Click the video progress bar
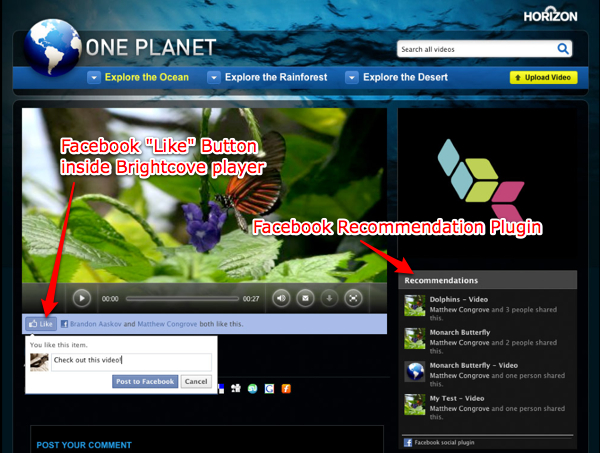The image size is (600, 453). point(183,299)
